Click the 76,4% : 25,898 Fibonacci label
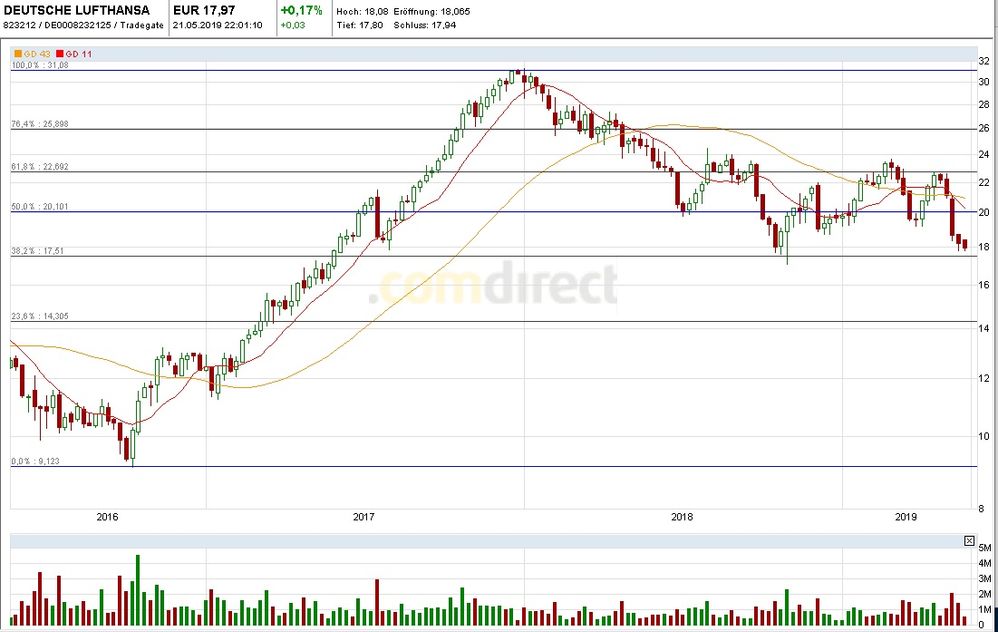Image resolution: width=998 pixels, height=632 pixels. pyautogui.click(x=39, y=124)
